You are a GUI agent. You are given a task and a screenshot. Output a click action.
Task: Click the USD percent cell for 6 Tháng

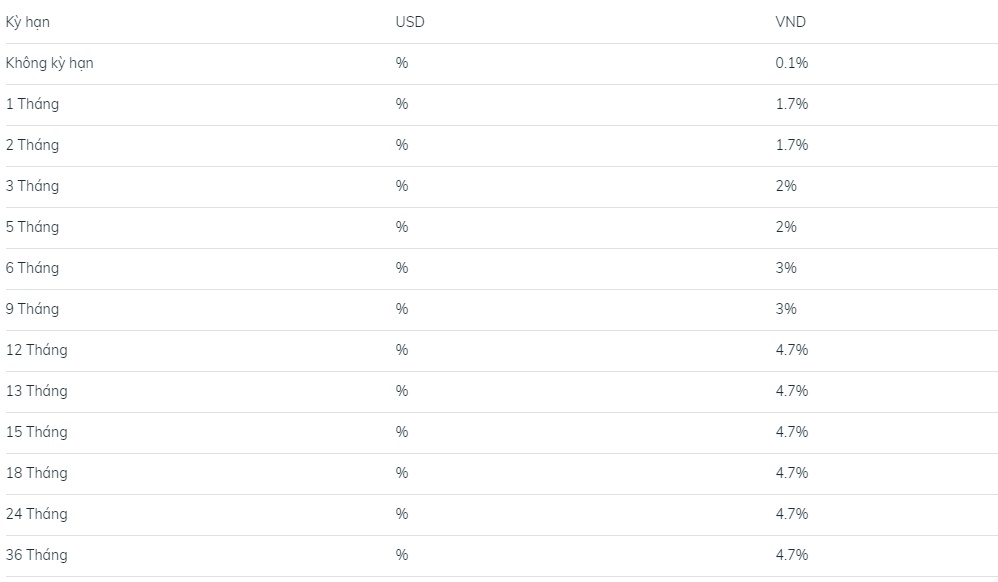(402, 268)
